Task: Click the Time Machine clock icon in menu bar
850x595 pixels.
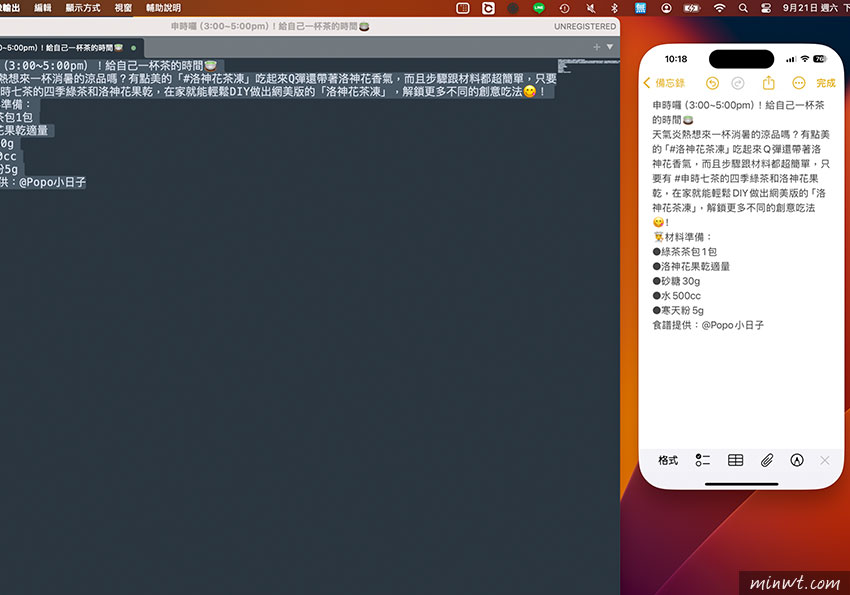Action: pyautogui.click(x=564, y=8)
